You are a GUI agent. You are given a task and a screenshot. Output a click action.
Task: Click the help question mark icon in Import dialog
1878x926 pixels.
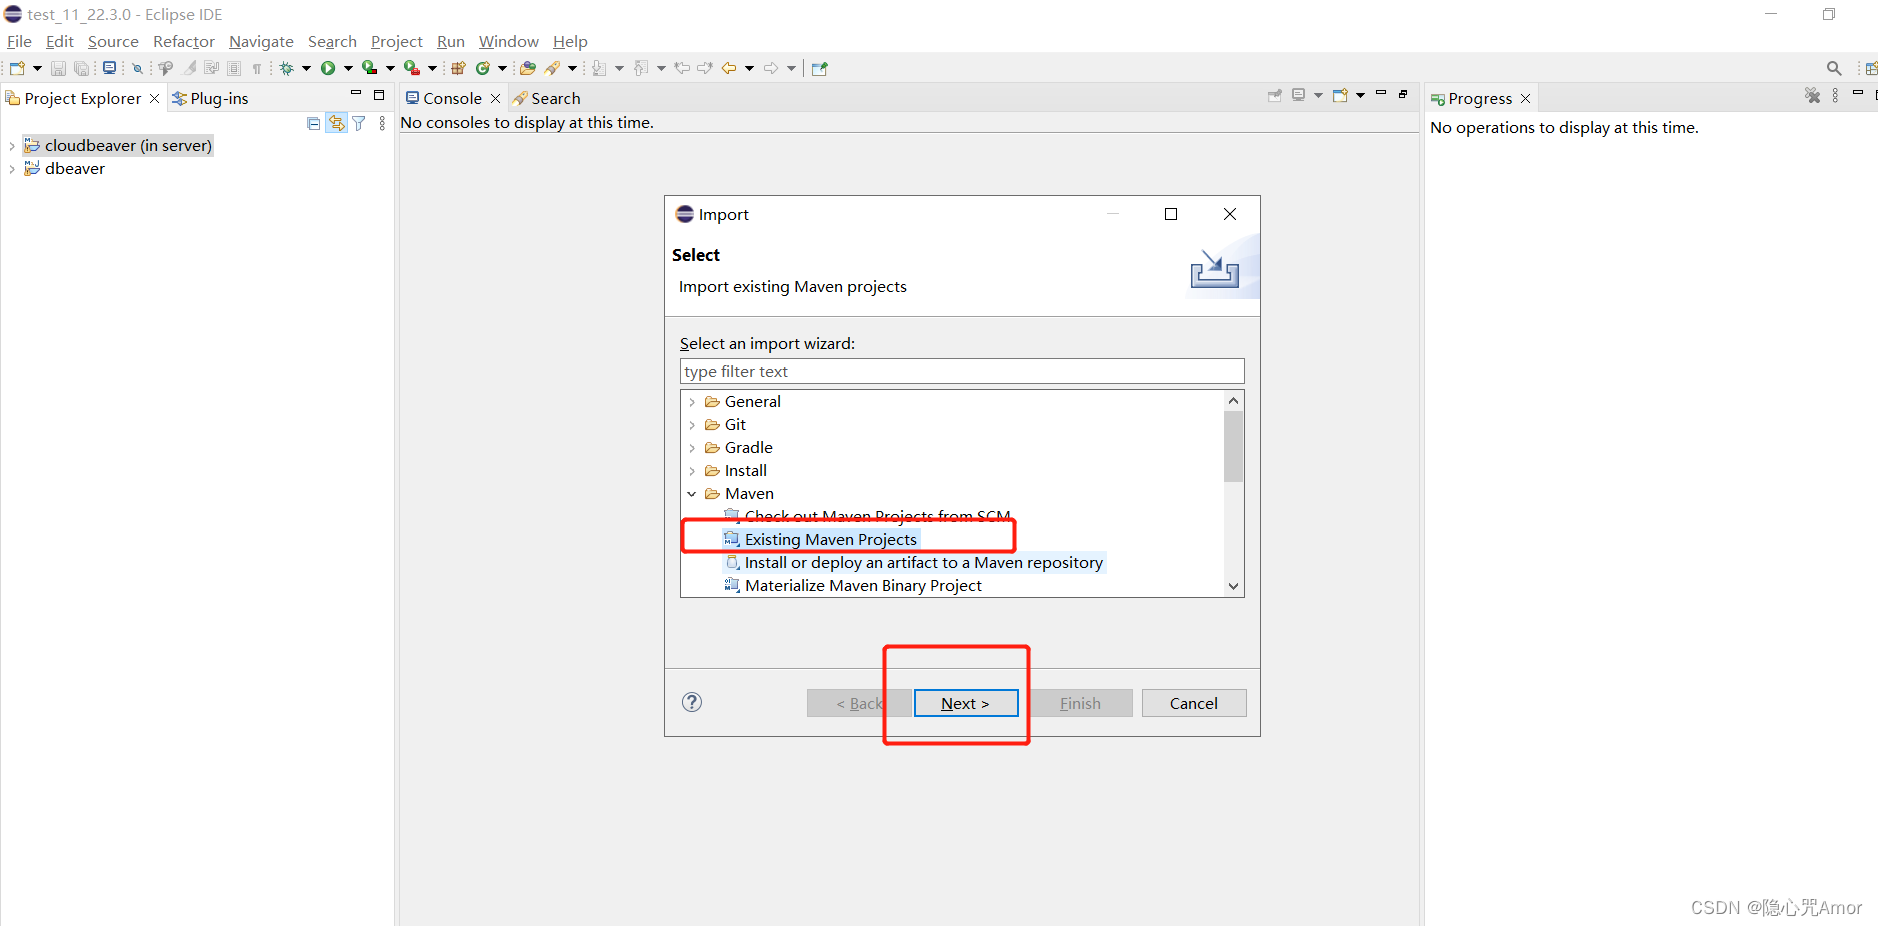(692, 702)
